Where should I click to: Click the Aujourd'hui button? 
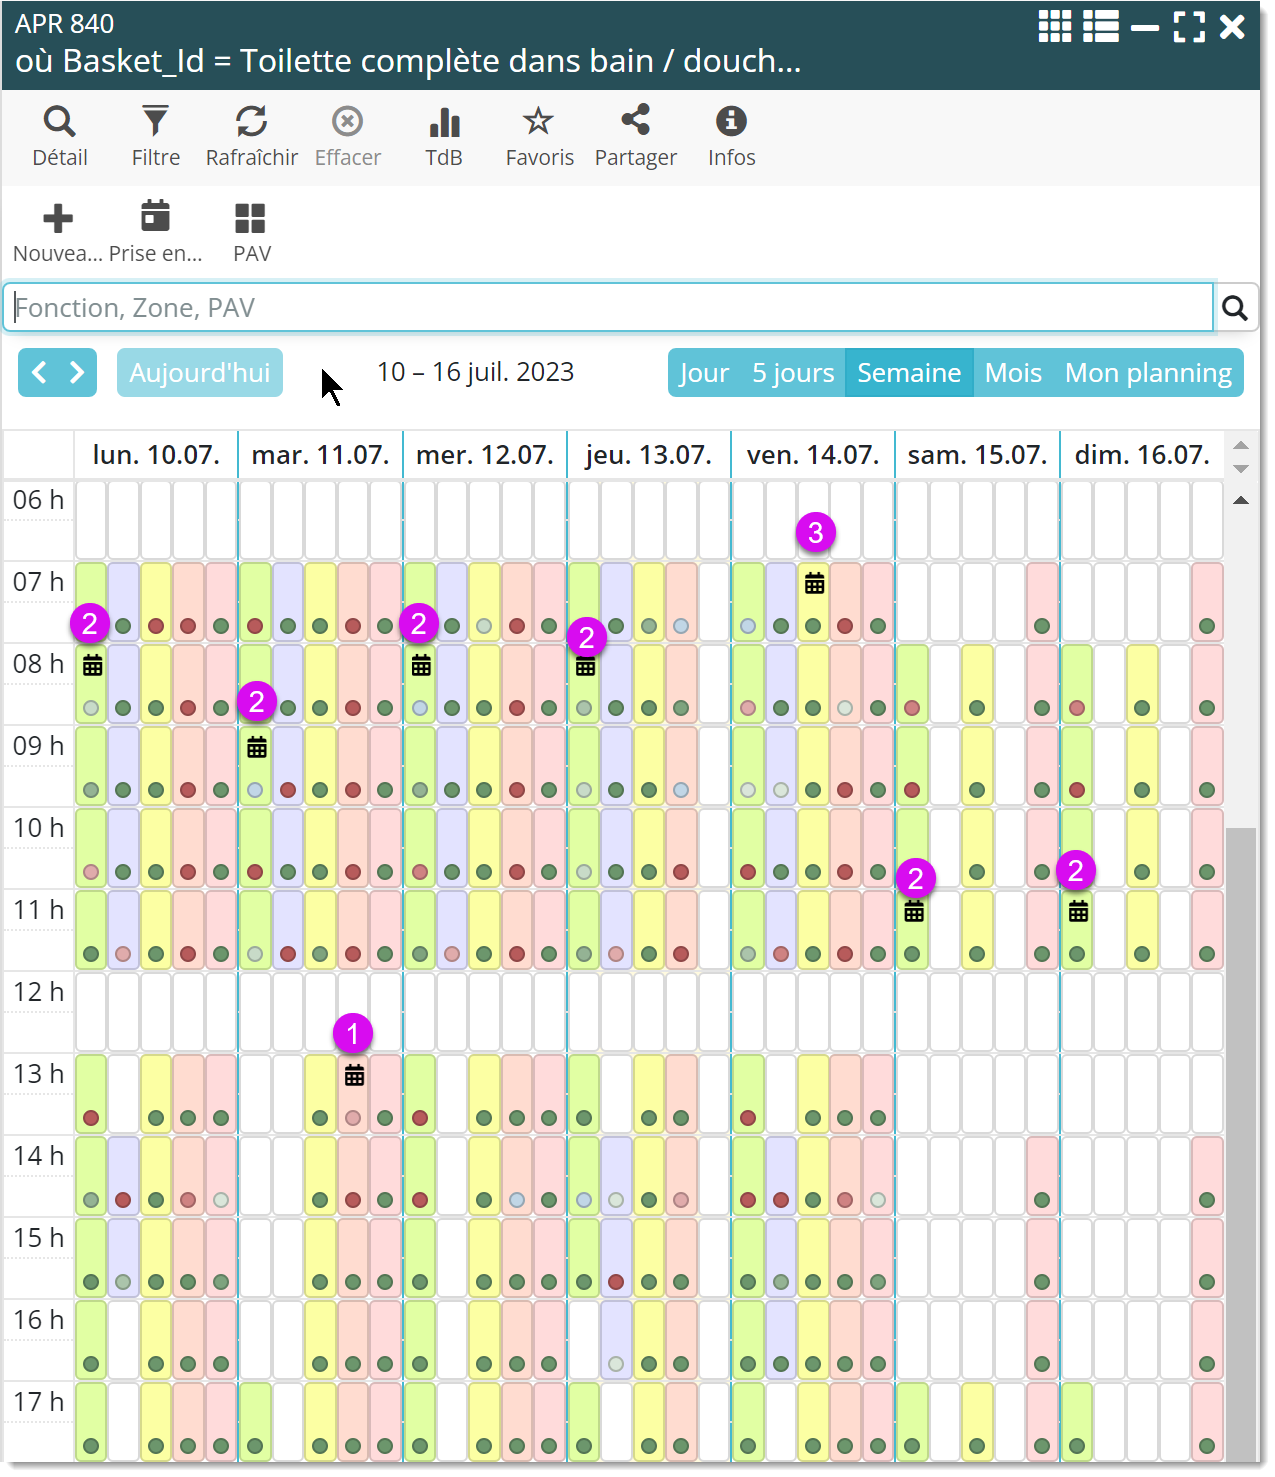click(200, 373)
